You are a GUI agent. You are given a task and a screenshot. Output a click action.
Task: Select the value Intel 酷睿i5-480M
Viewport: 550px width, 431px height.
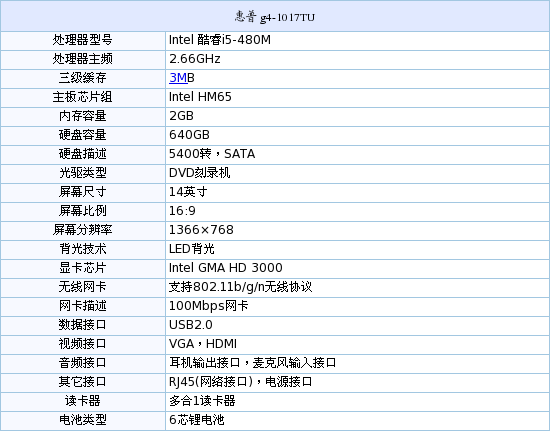click(220, 40)
